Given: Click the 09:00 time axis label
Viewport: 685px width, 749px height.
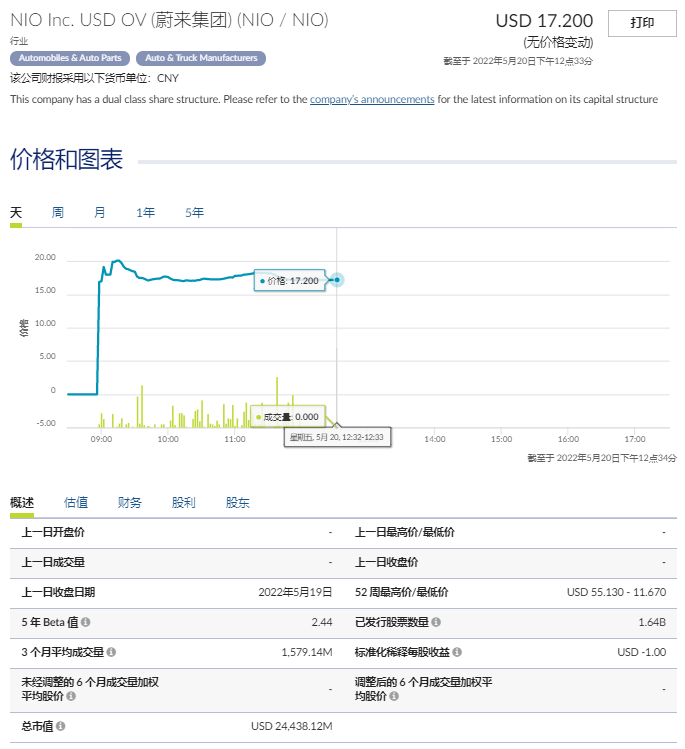Looking at the screenshot, I should click(x=101, y=439).
